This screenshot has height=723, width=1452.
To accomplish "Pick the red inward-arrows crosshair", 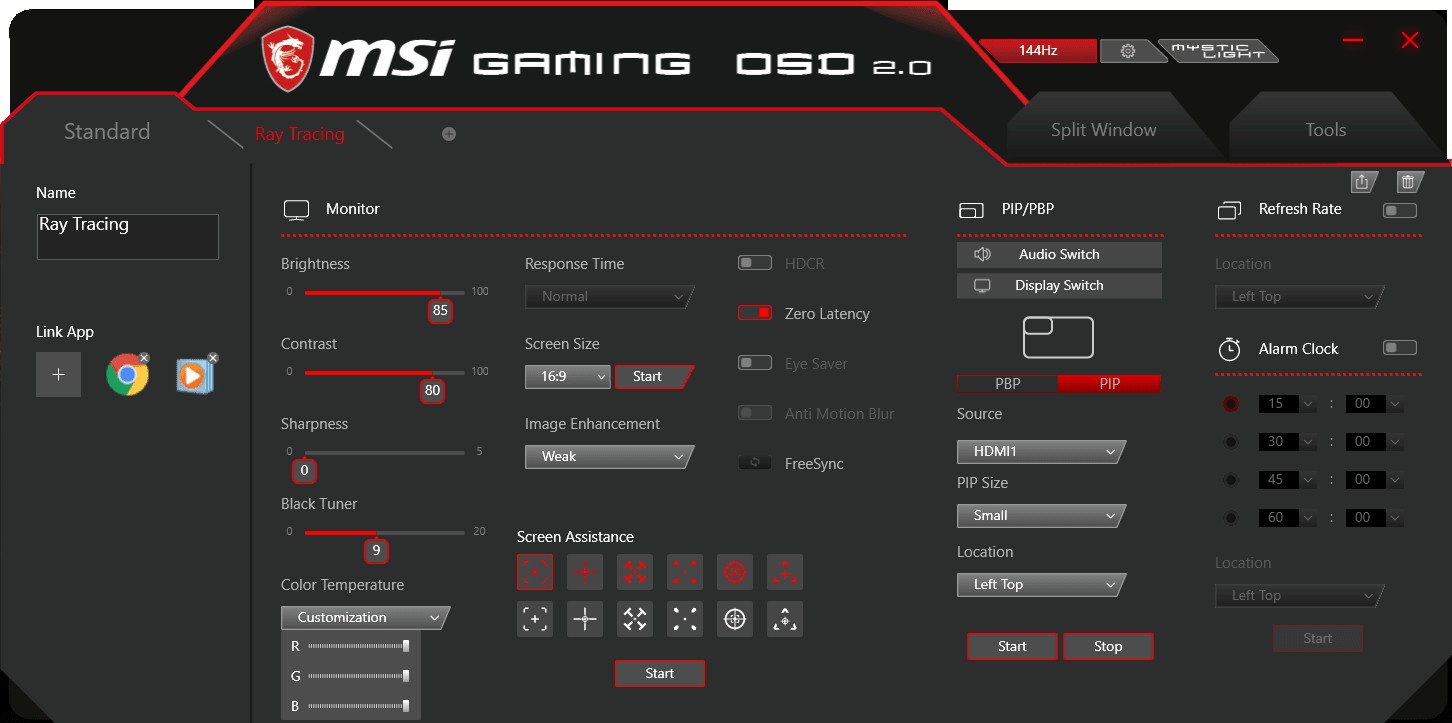I will point(635,572).
